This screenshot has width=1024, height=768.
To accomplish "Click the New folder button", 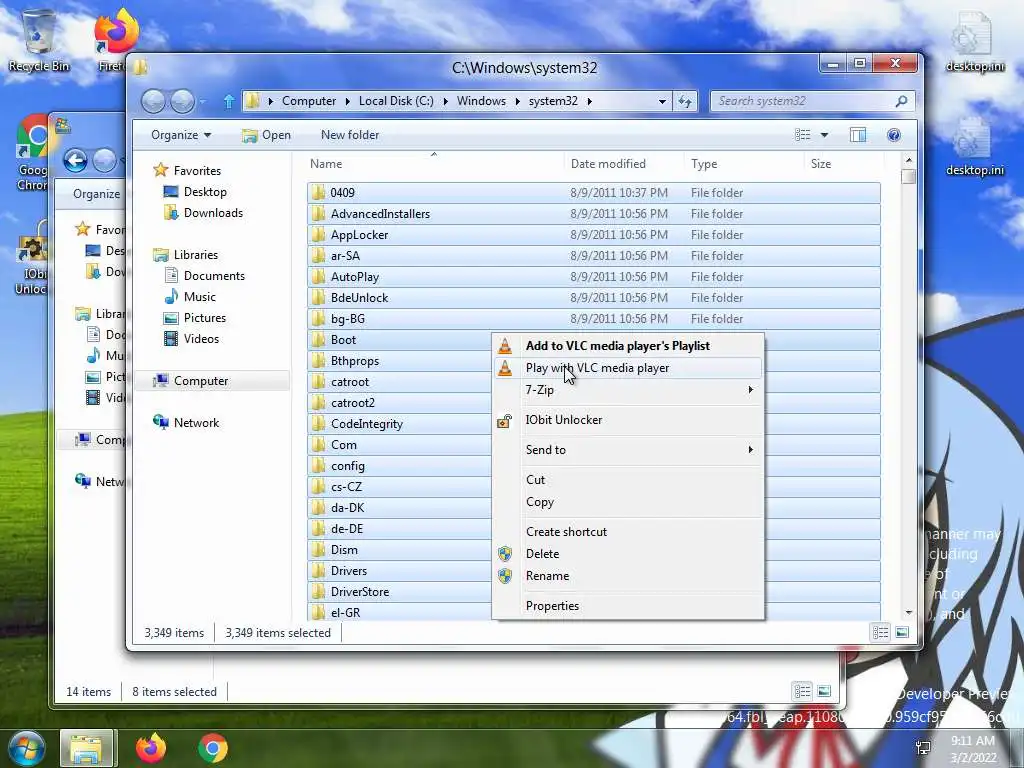I will pyautogui.click(x=349, y=135).
